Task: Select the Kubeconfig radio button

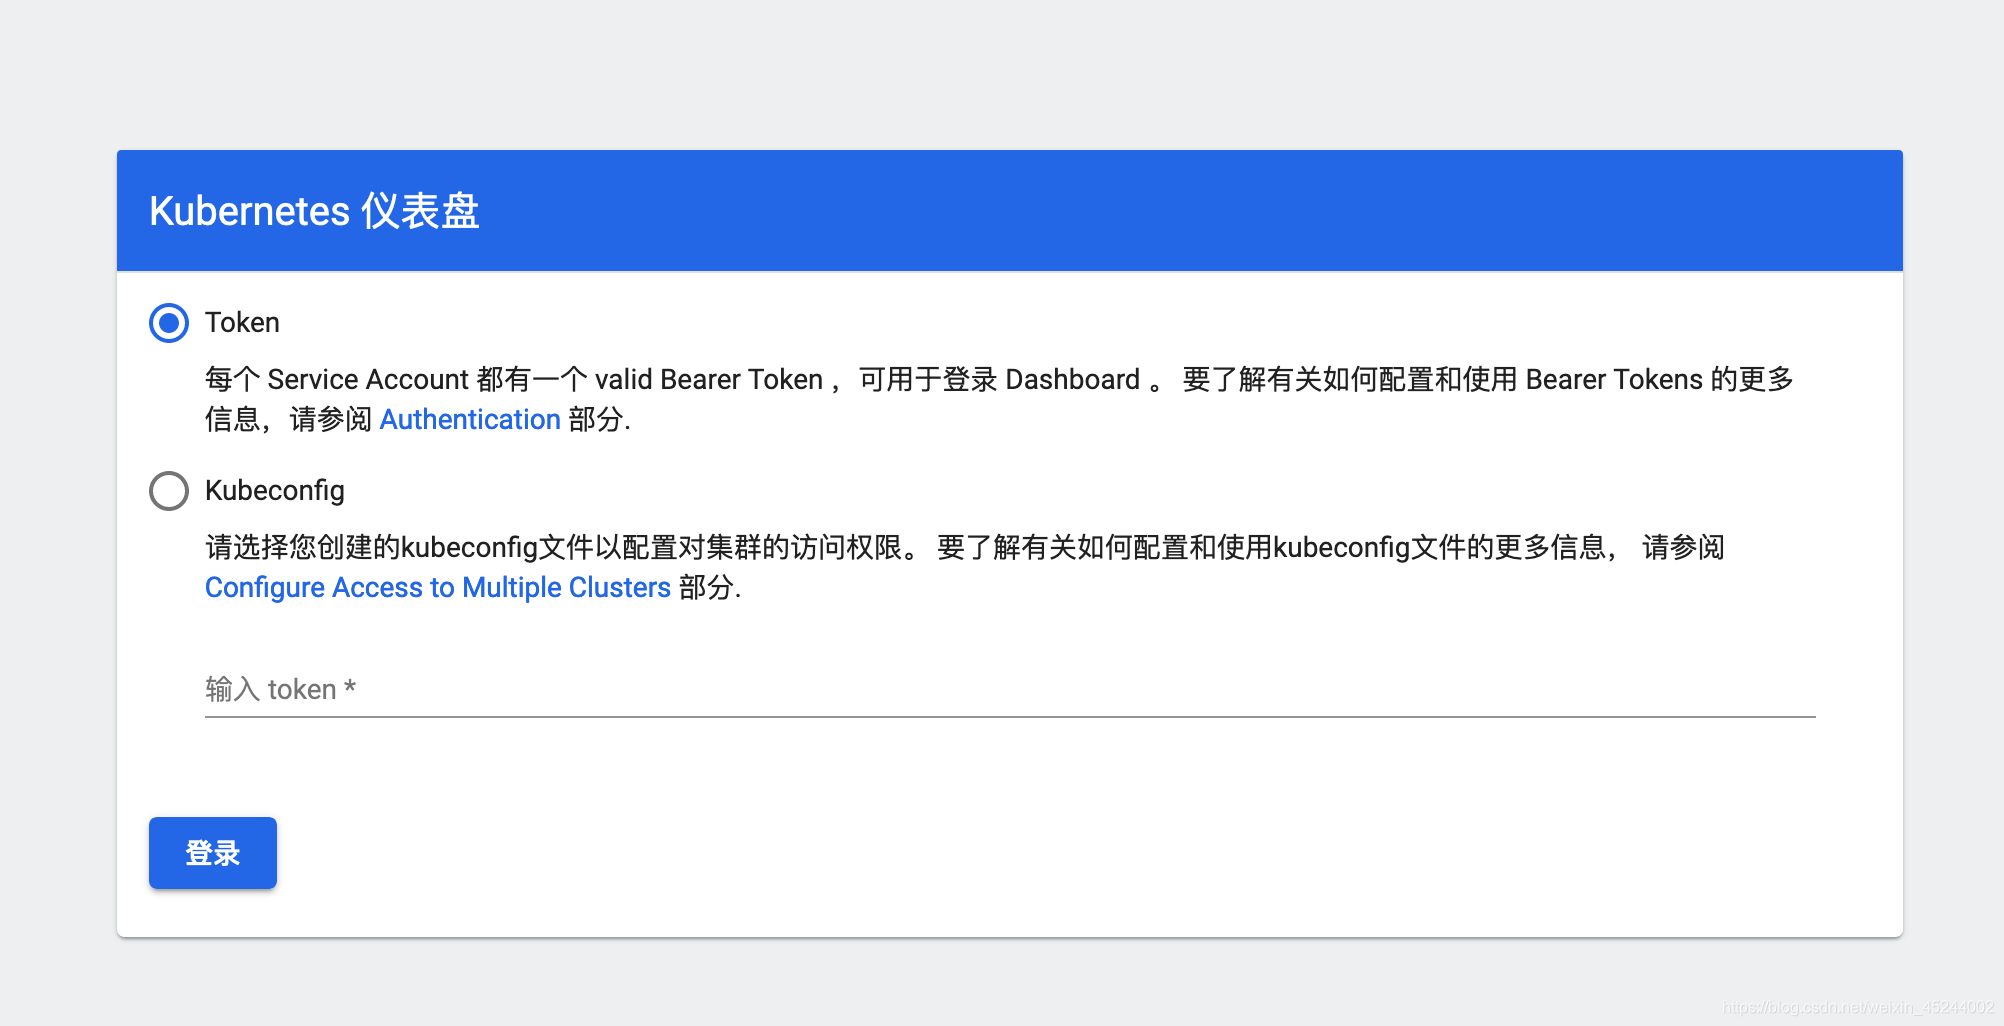Action: [169, 491]
